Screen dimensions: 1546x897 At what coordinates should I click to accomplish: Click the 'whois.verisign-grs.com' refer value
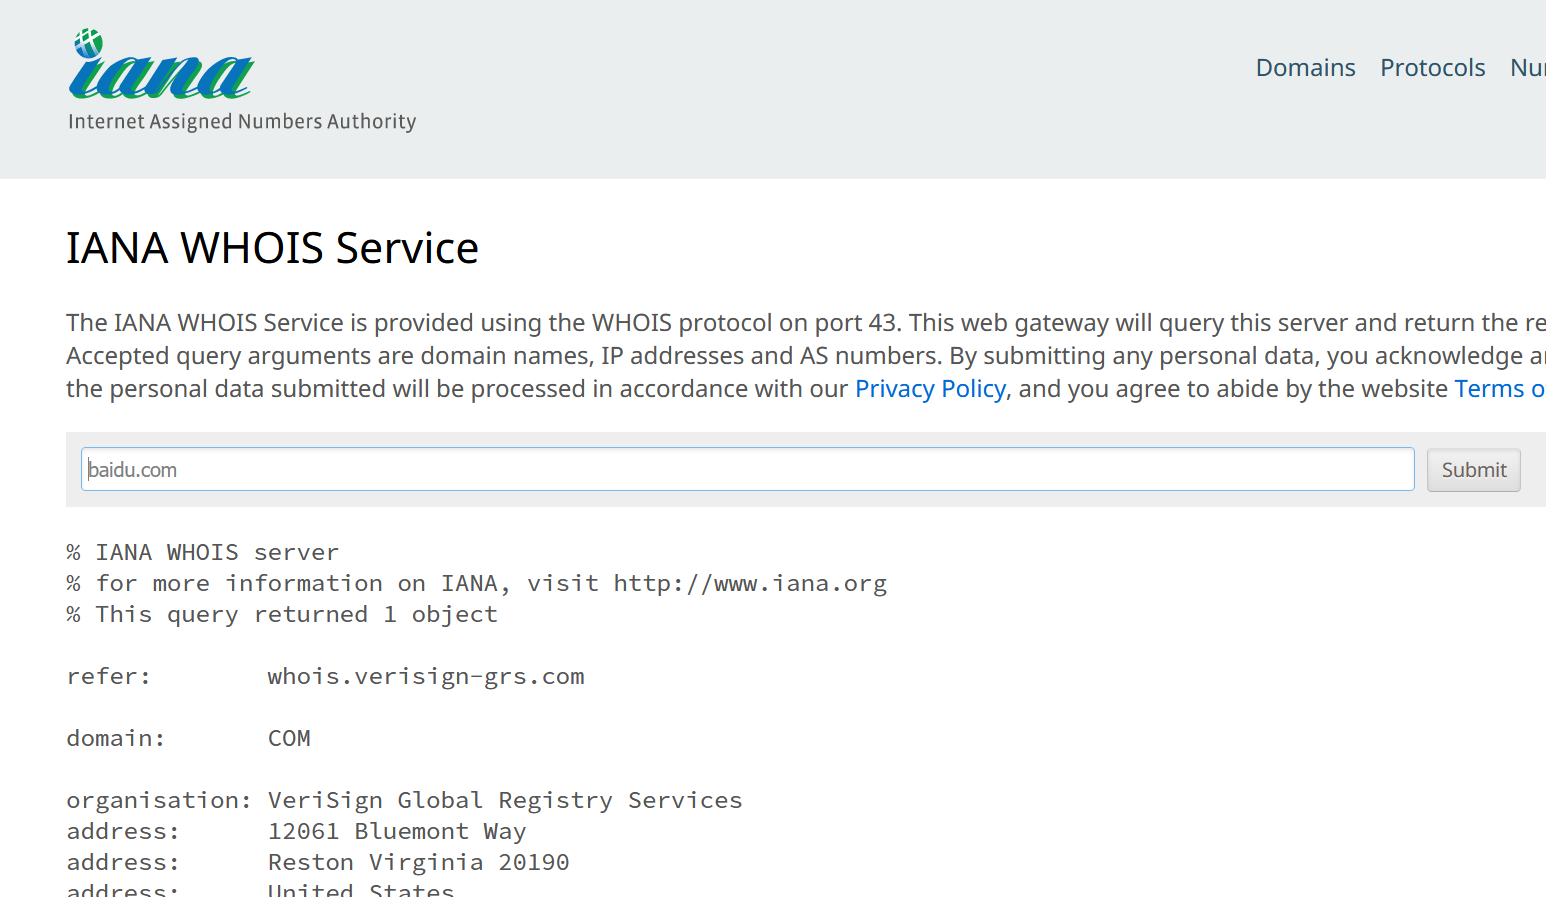click(426, 676)
